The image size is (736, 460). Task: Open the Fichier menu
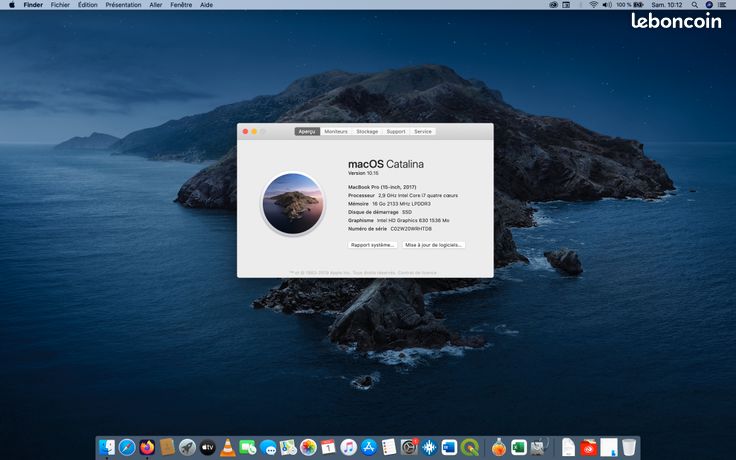tap(60, 5)
